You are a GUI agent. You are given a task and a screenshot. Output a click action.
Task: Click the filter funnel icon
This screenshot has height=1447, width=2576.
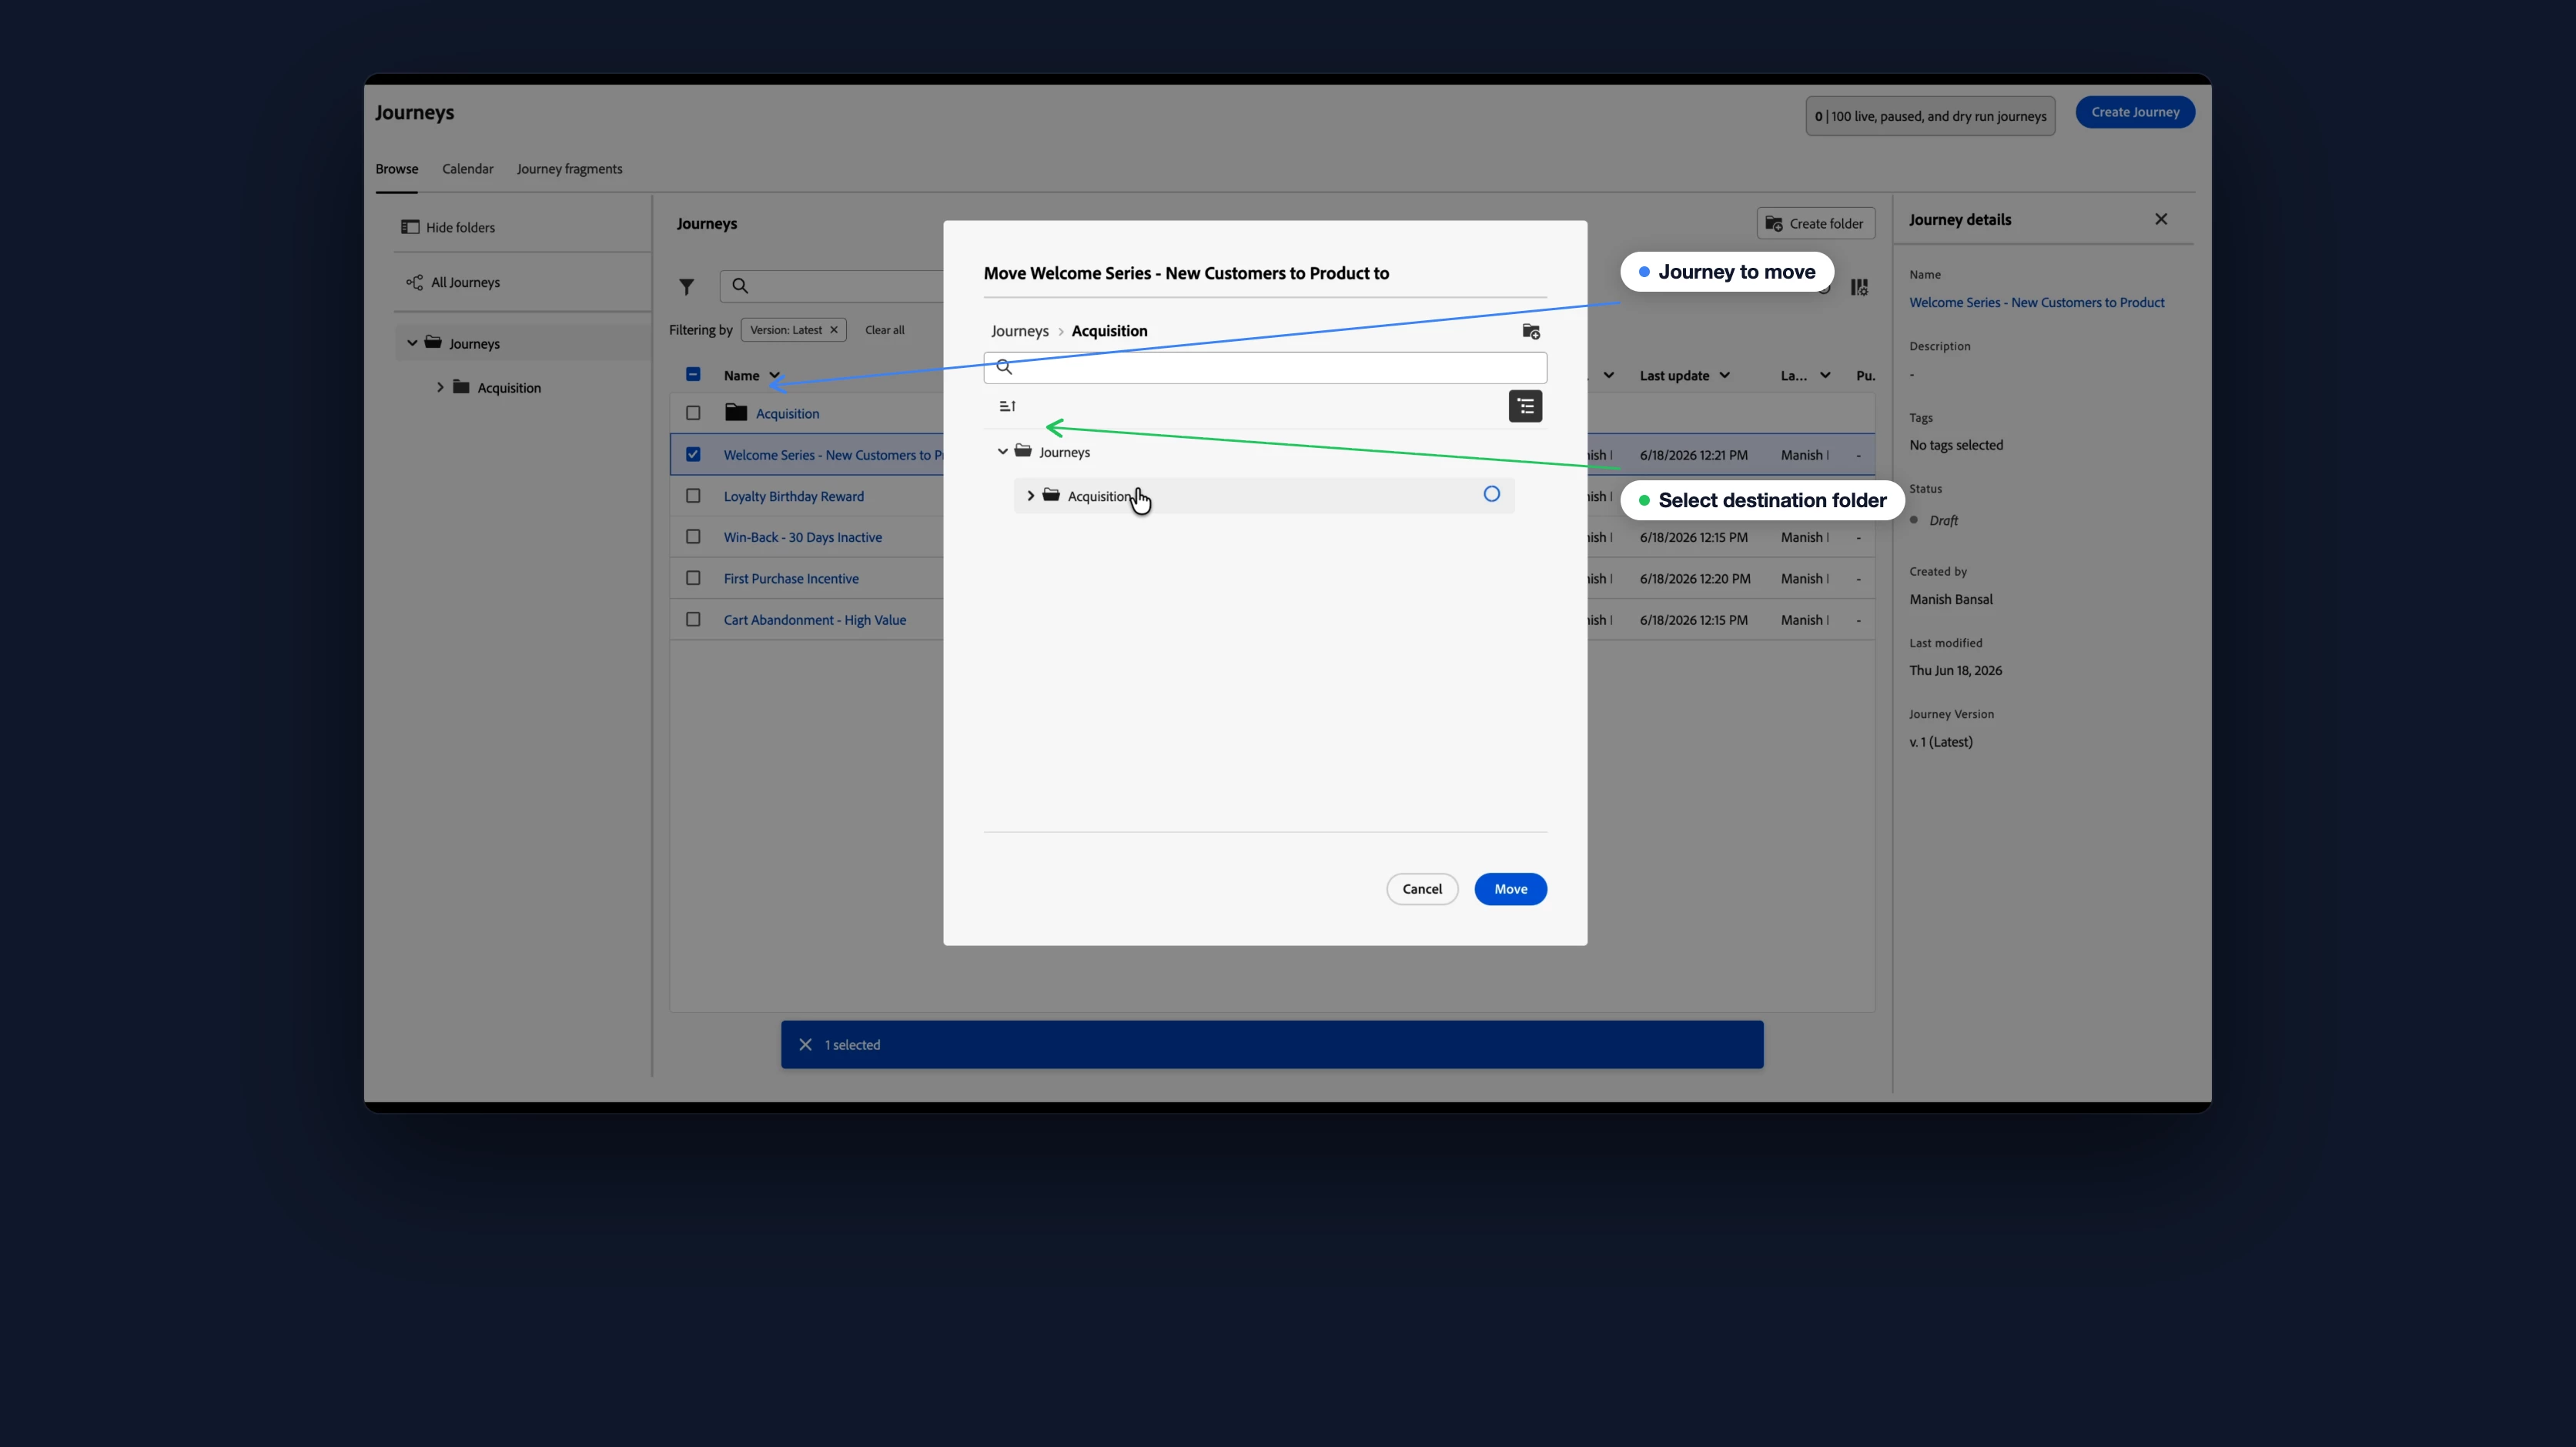click(686, 287)
